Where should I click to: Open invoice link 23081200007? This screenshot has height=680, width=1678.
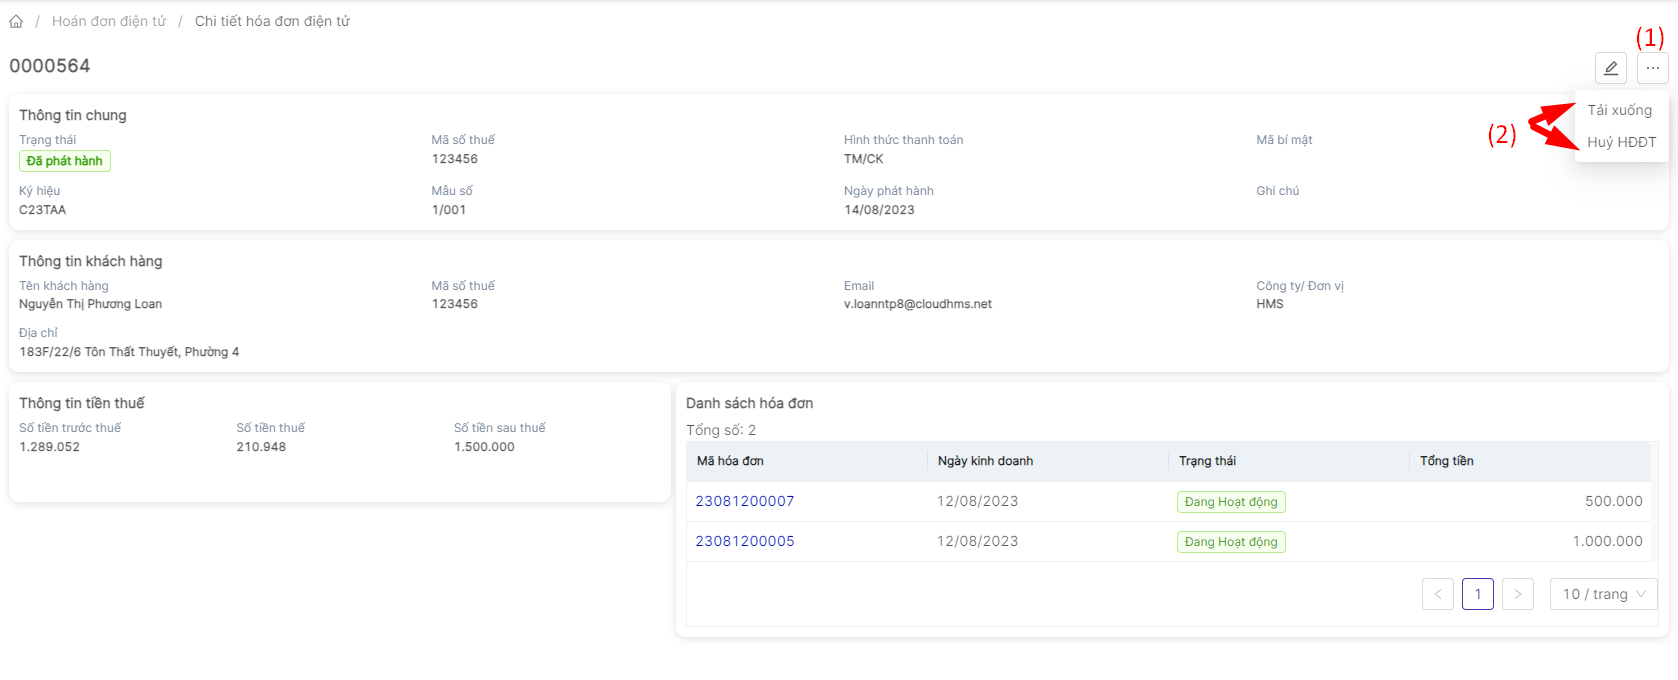(745, 501)
